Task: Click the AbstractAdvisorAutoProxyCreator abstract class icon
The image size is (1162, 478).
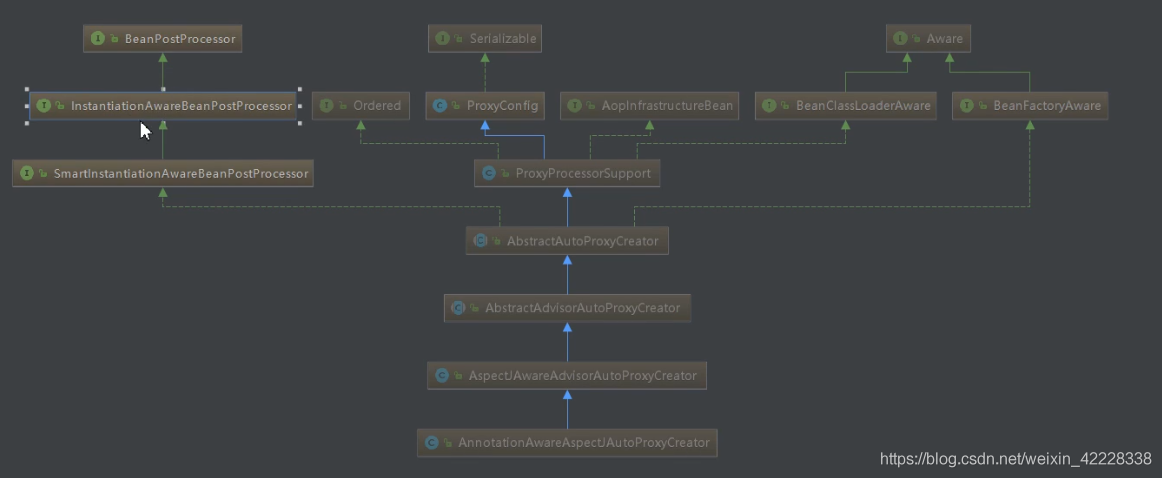Action: pyautogui.click(x=458, y=308)
